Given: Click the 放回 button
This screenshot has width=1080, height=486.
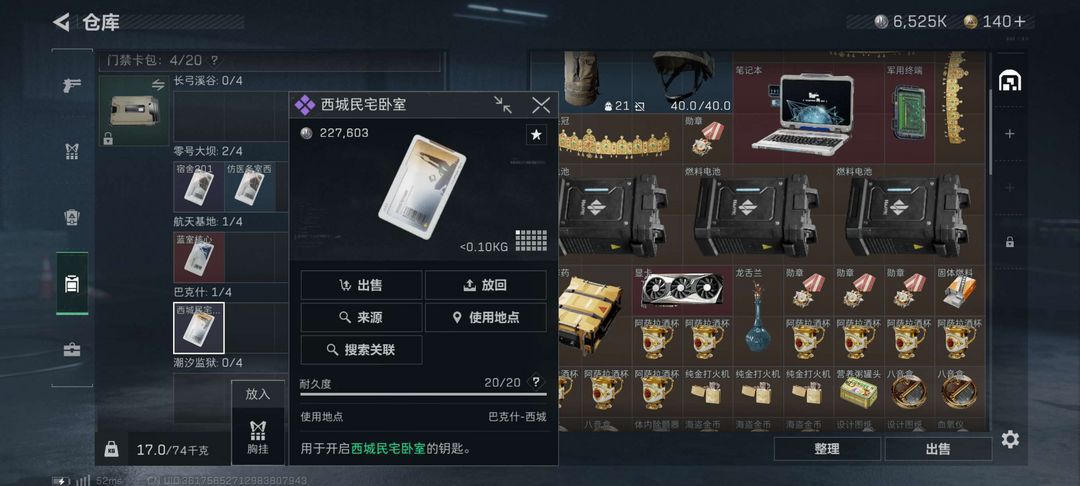Looking at the screenshot, I should (x=486, y=285).
